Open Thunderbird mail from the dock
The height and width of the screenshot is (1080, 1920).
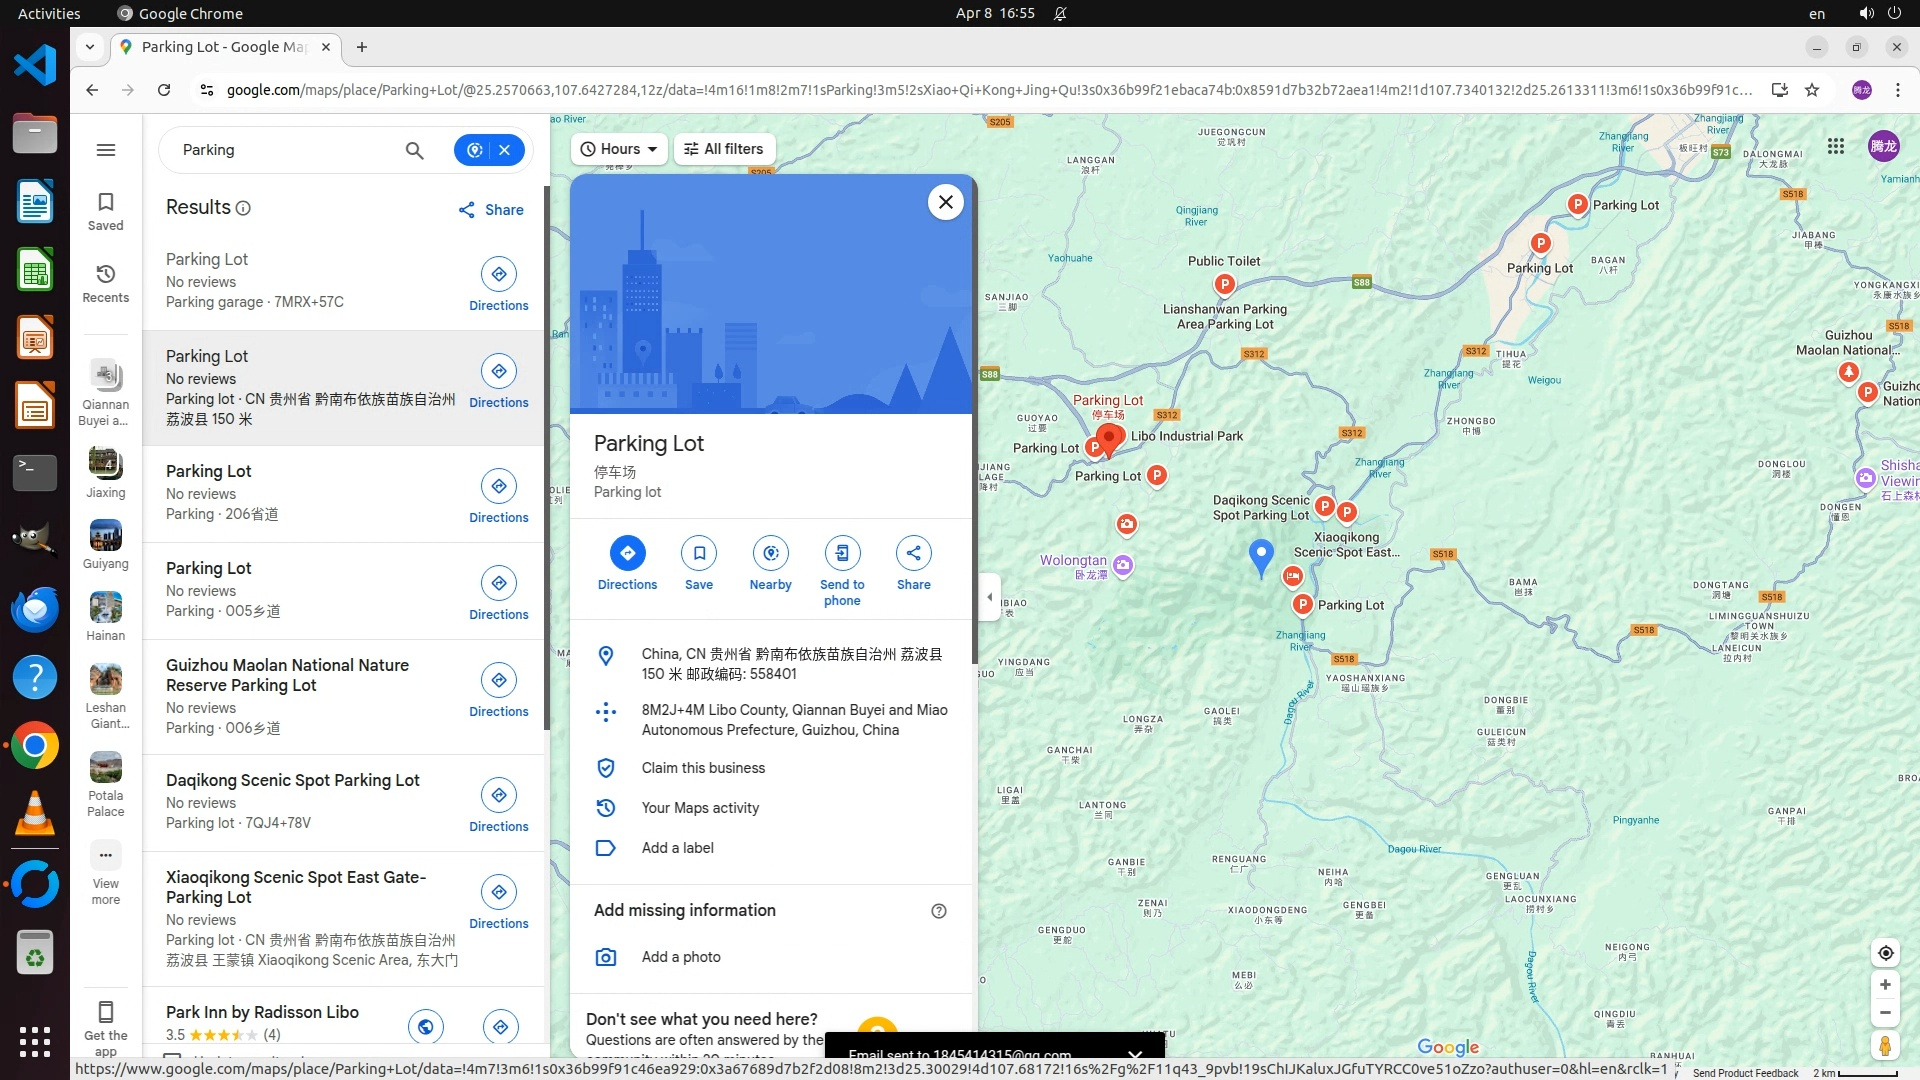(35, 610)
